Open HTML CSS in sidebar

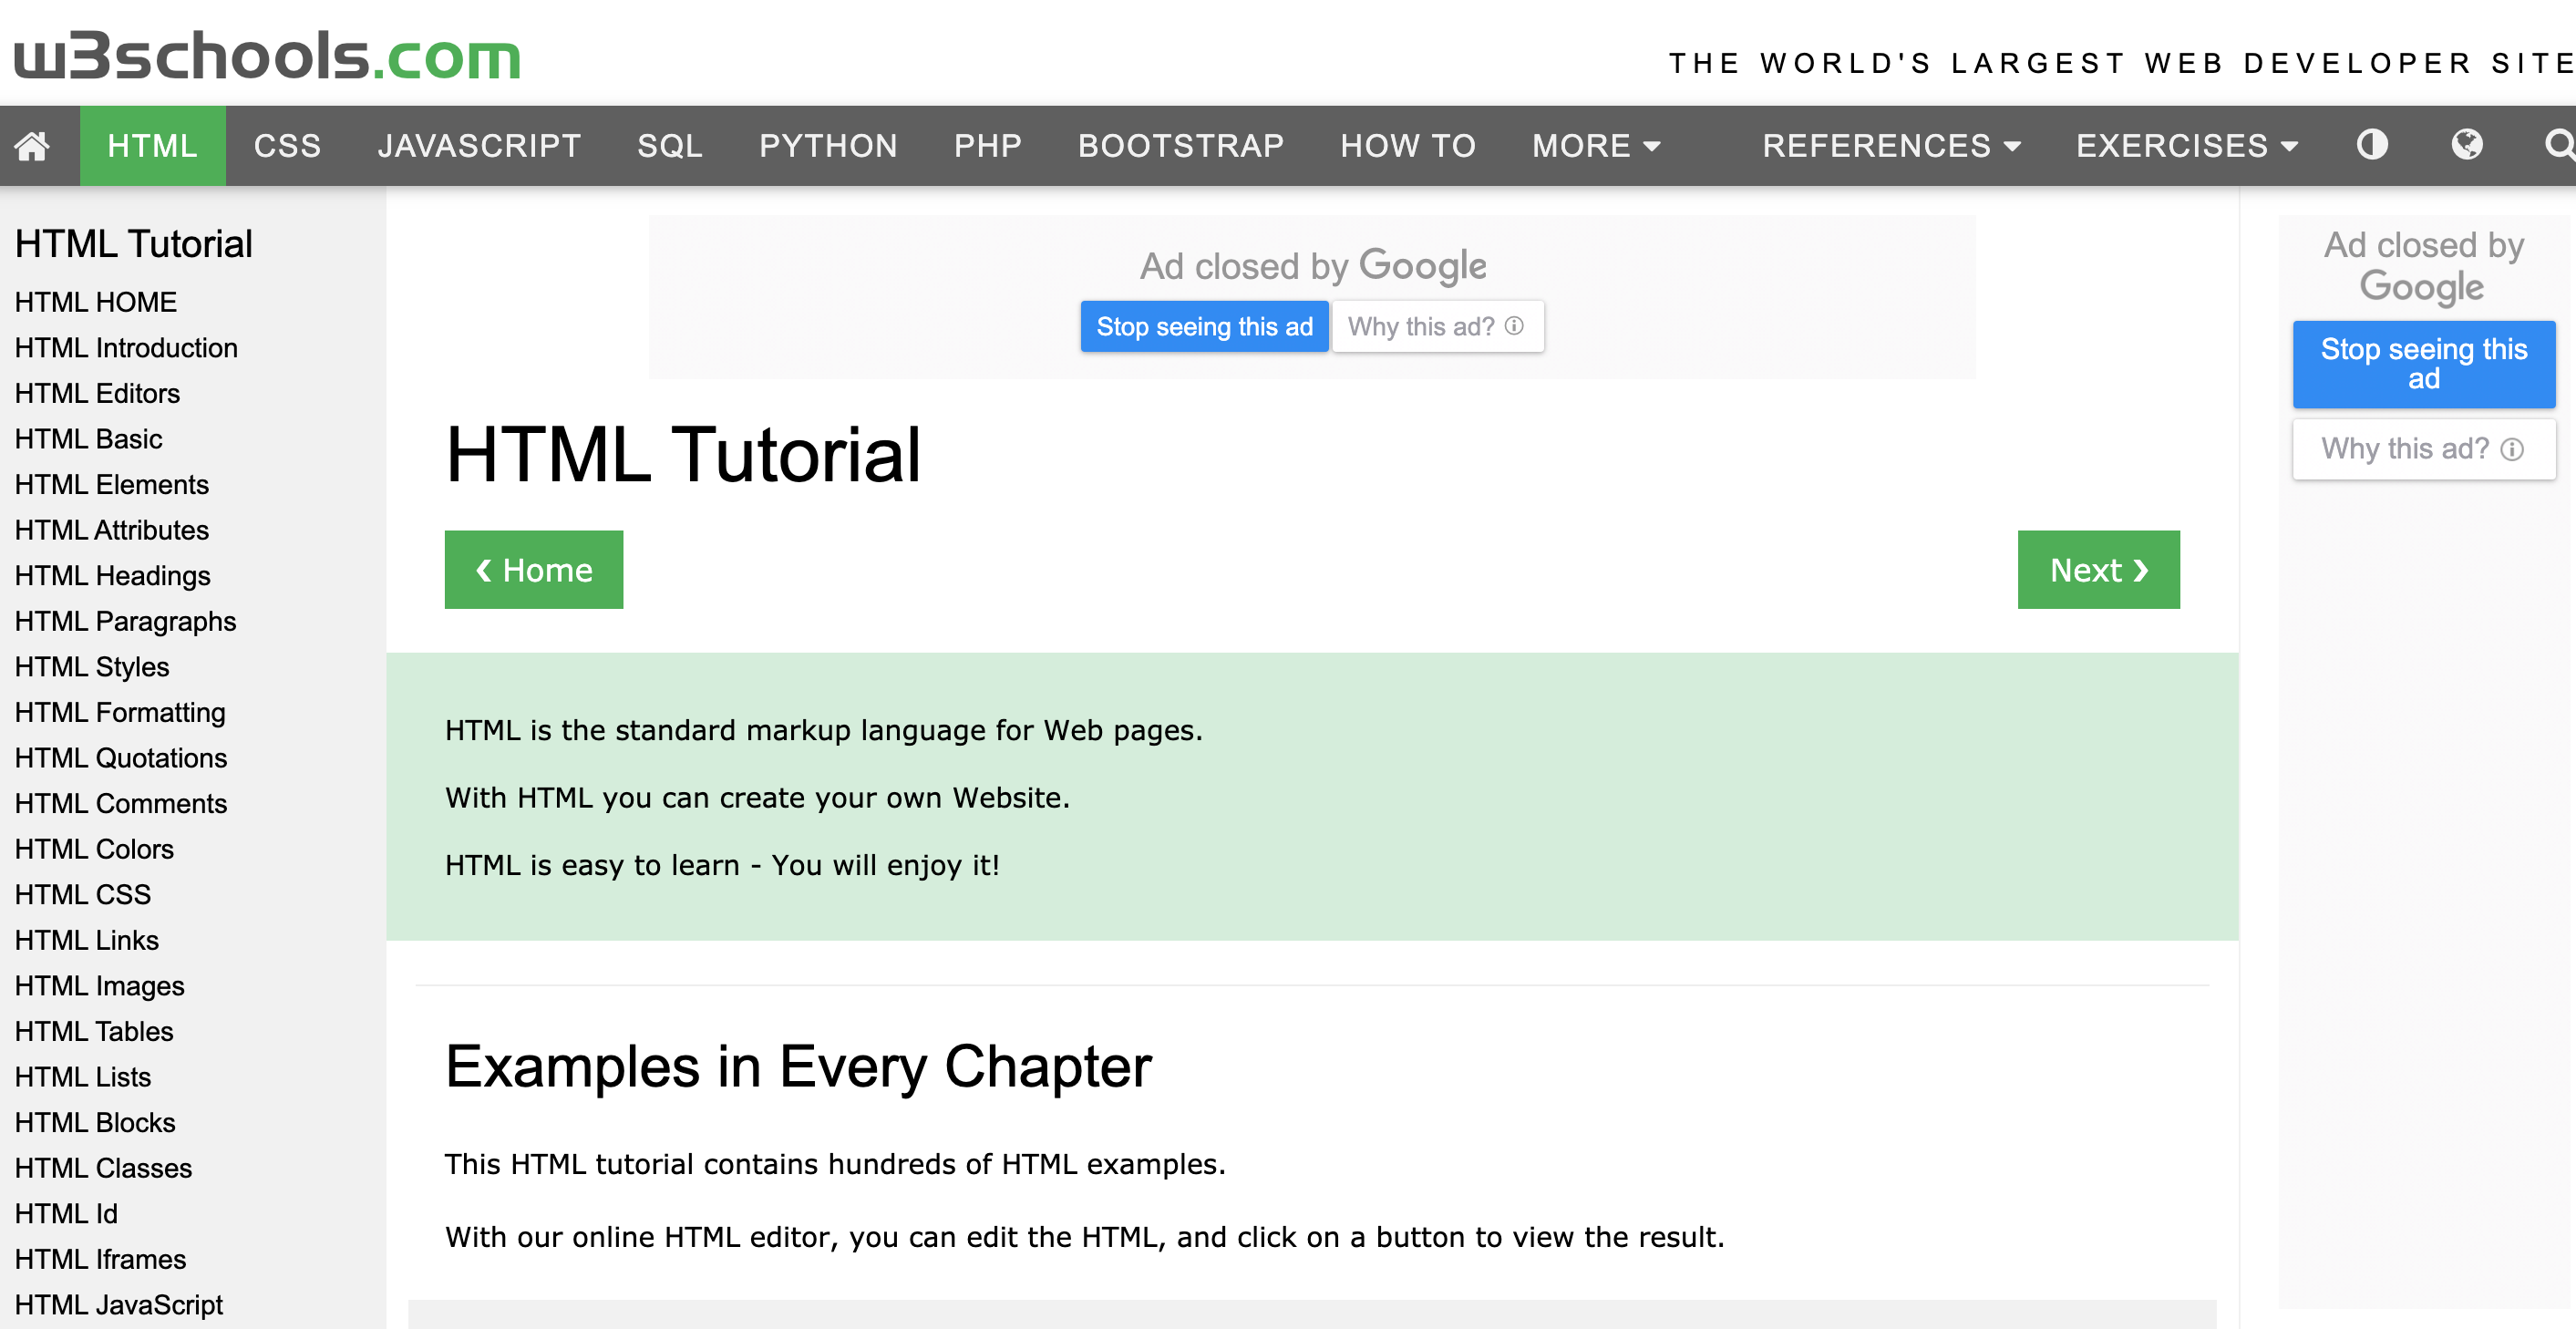pyautogui.click(x=83, y=895)
